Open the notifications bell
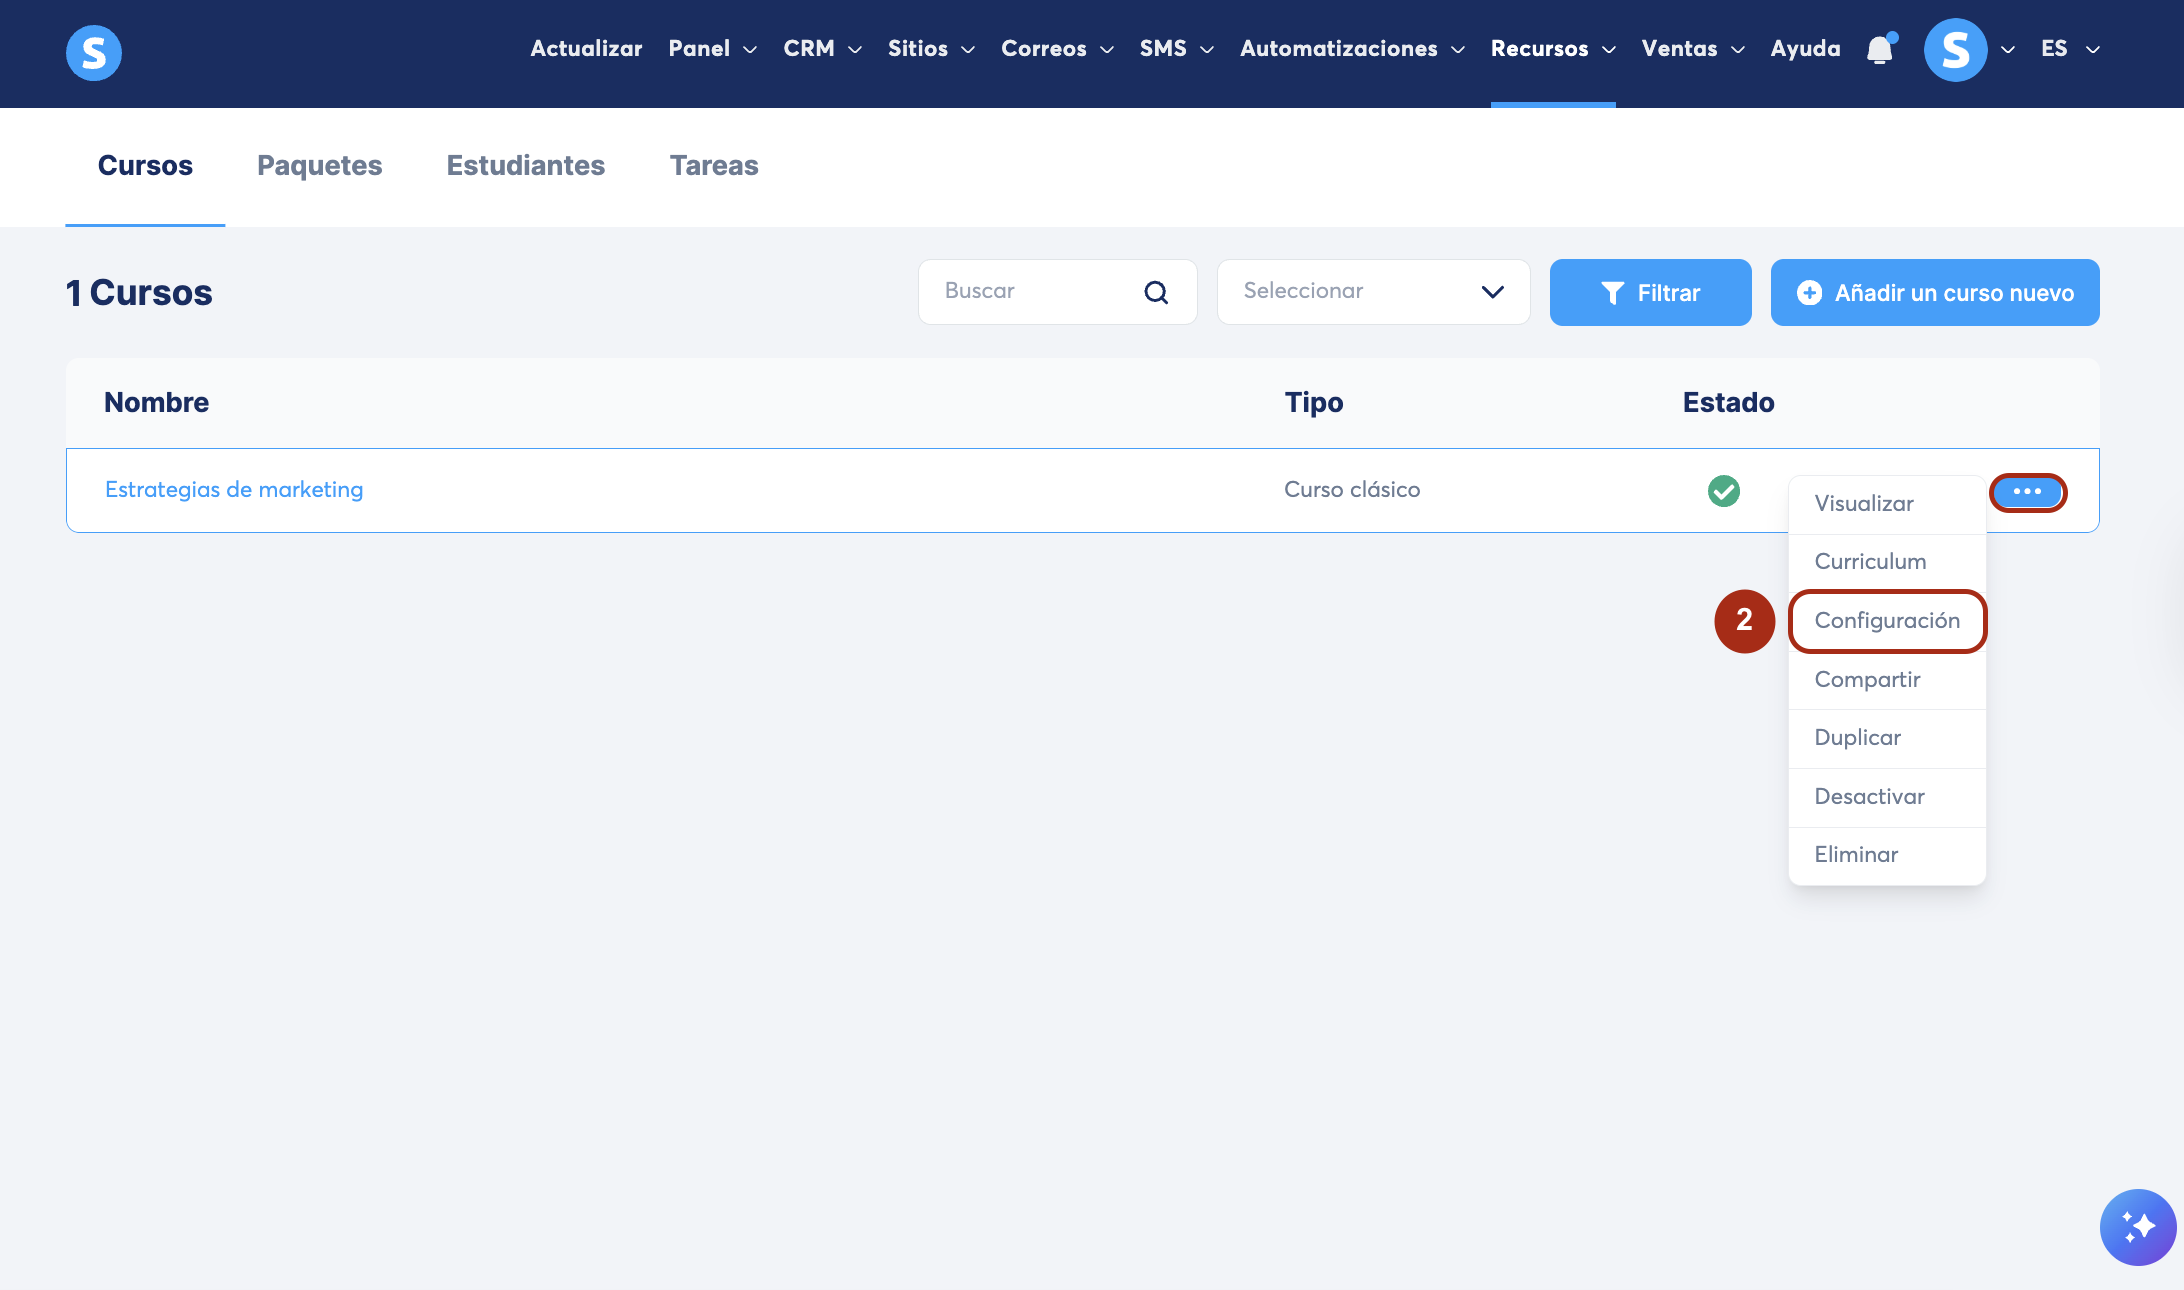 pyautogui.click(x=1880, y=50)
